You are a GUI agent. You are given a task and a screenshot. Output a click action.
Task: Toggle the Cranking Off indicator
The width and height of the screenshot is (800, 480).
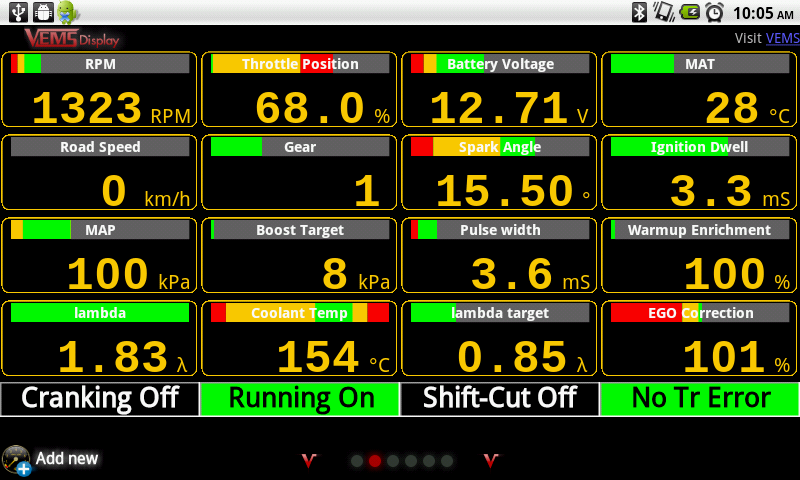[x=100, y=398]
